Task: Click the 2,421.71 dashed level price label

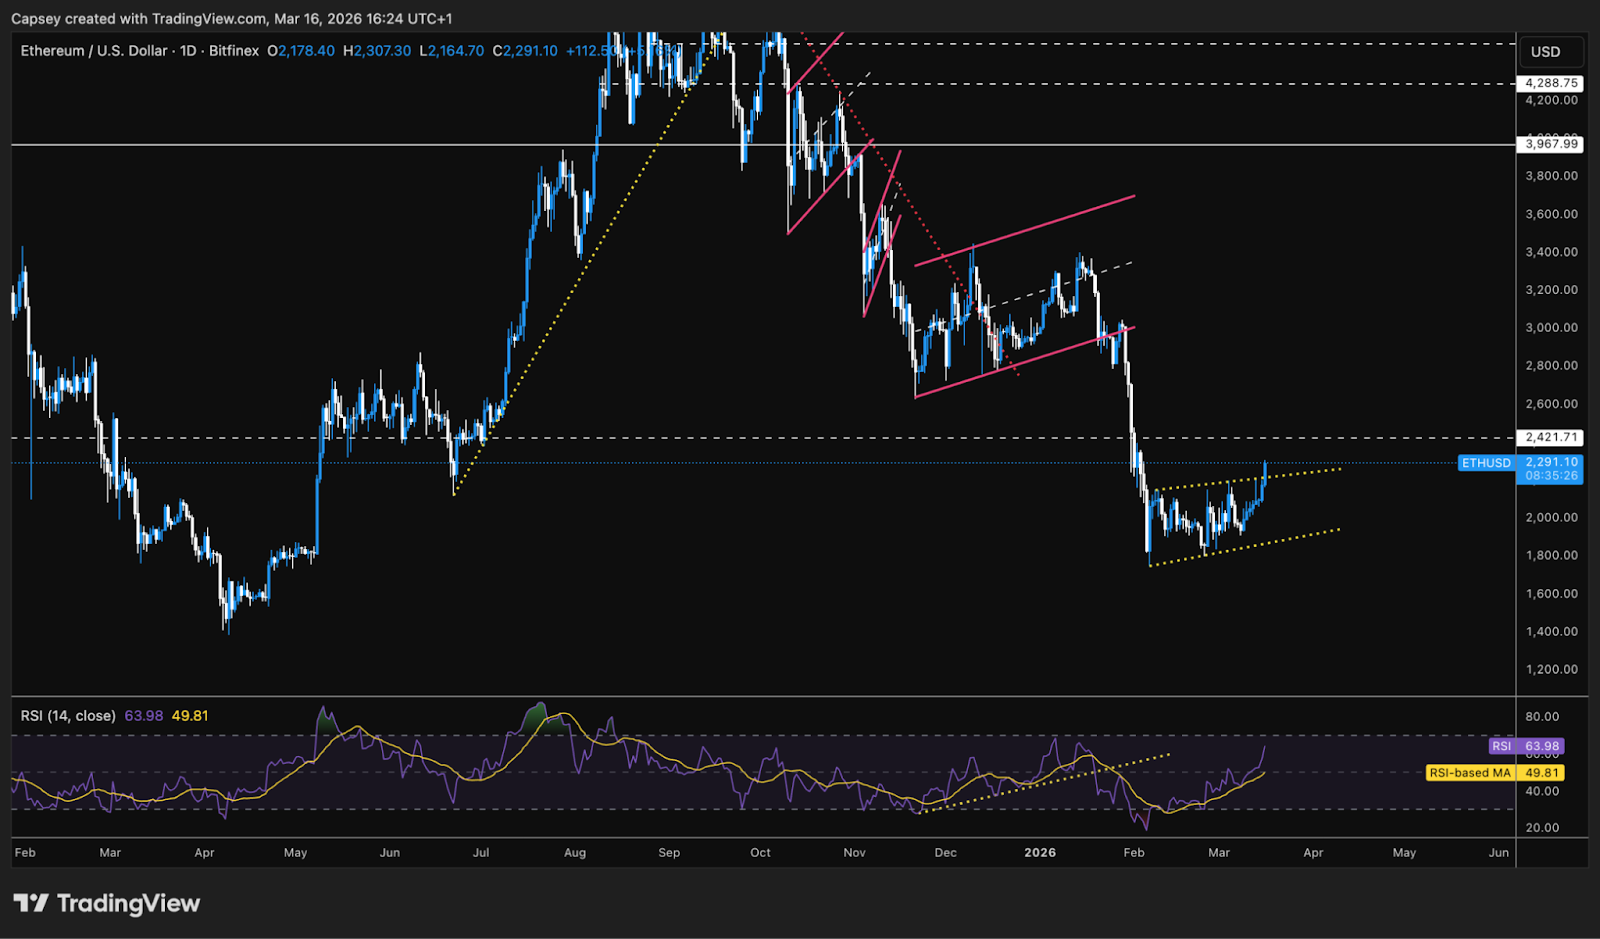Action: [1550, 437]
